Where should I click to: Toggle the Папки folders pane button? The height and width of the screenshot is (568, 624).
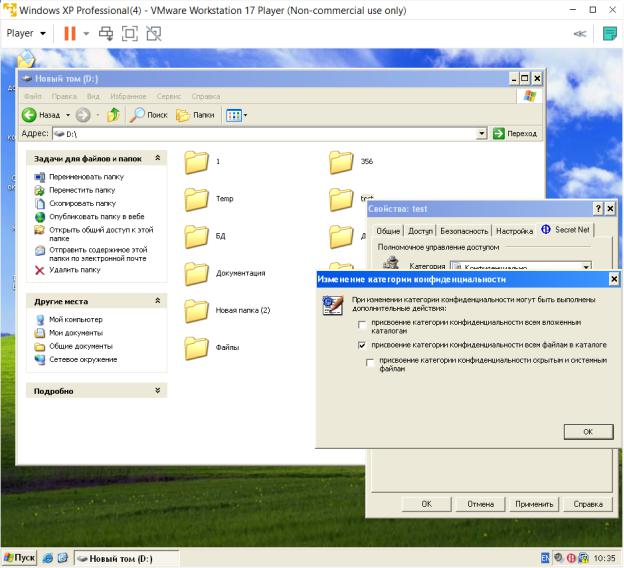195,115
